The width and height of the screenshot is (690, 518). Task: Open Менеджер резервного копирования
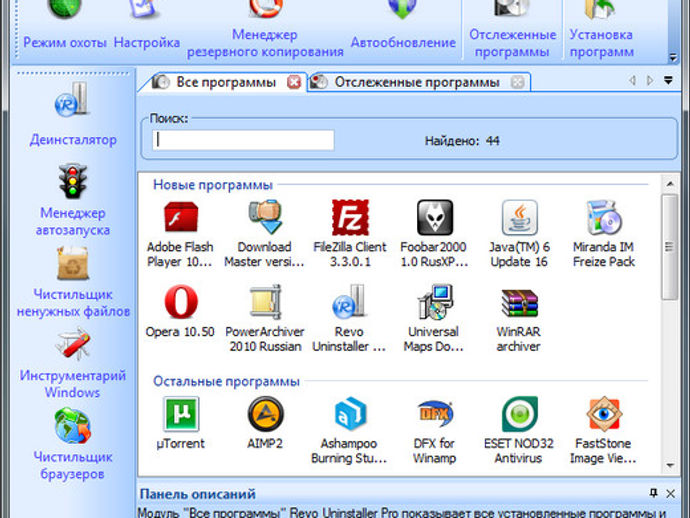(265, 31)
